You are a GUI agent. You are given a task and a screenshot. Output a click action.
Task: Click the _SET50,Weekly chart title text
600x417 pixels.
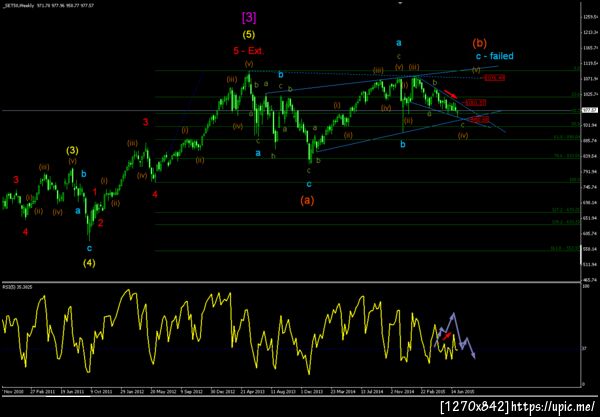pyautogui.click(x=19, y=6)
